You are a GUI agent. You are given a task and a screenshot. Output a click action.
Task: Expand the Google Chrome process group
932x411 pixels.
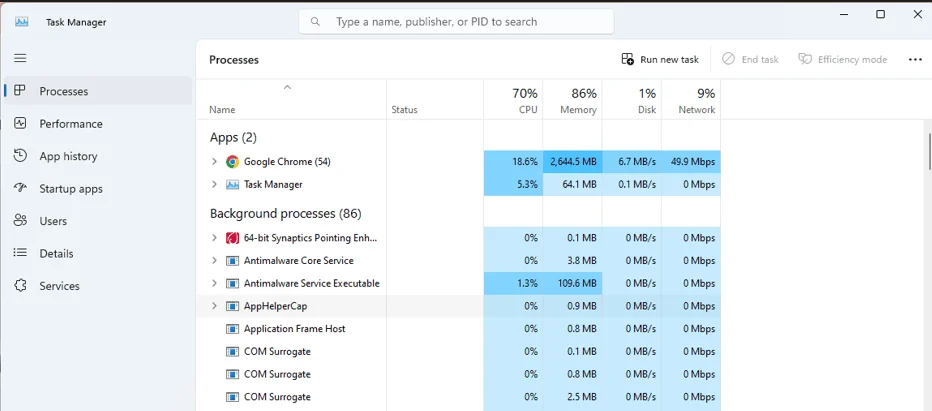click(x=215, y=162)
